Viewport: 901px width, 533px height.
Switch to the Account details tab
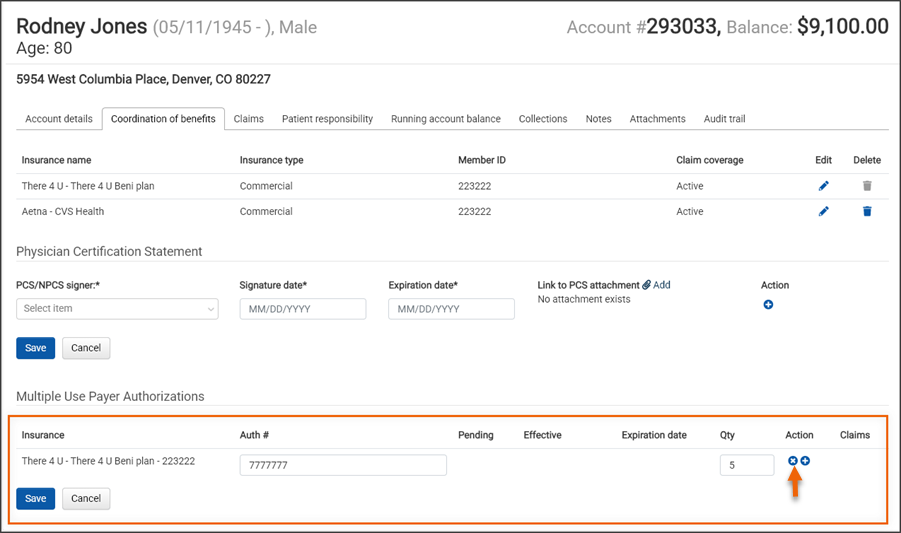point(59,119)
